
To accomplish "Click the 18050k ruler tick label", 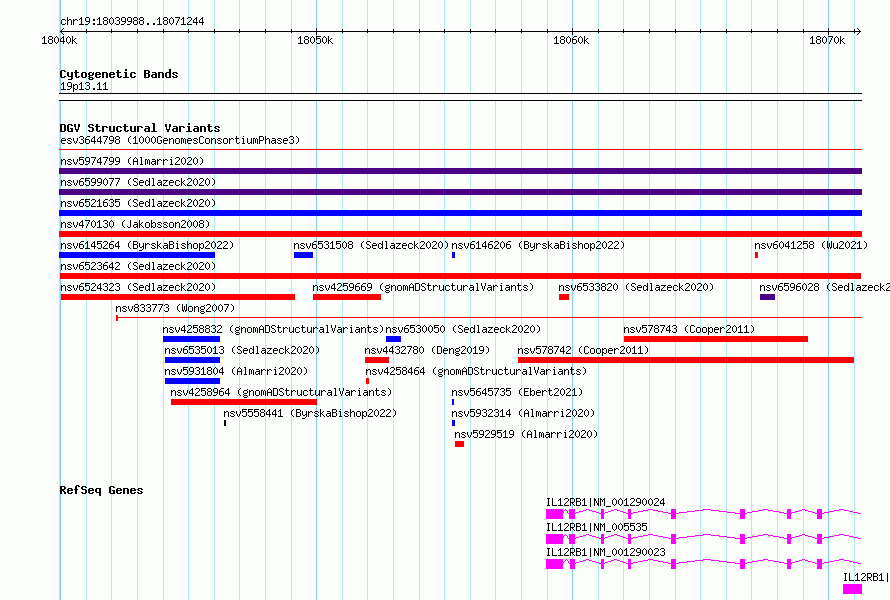I will coord(315,40).
